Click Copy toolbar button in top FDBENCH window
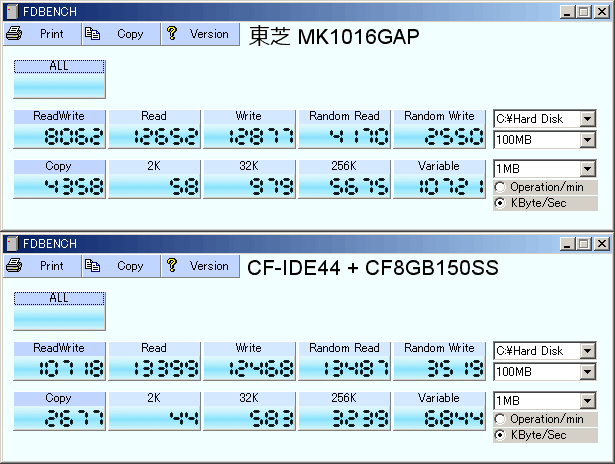The image size is (615, 464). [121, 34]
